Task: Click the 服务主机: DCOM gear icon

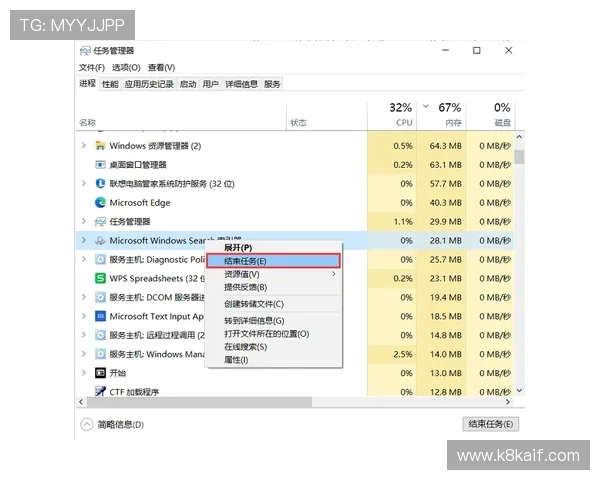Action: pyautogui.click(x=100, y=297)
